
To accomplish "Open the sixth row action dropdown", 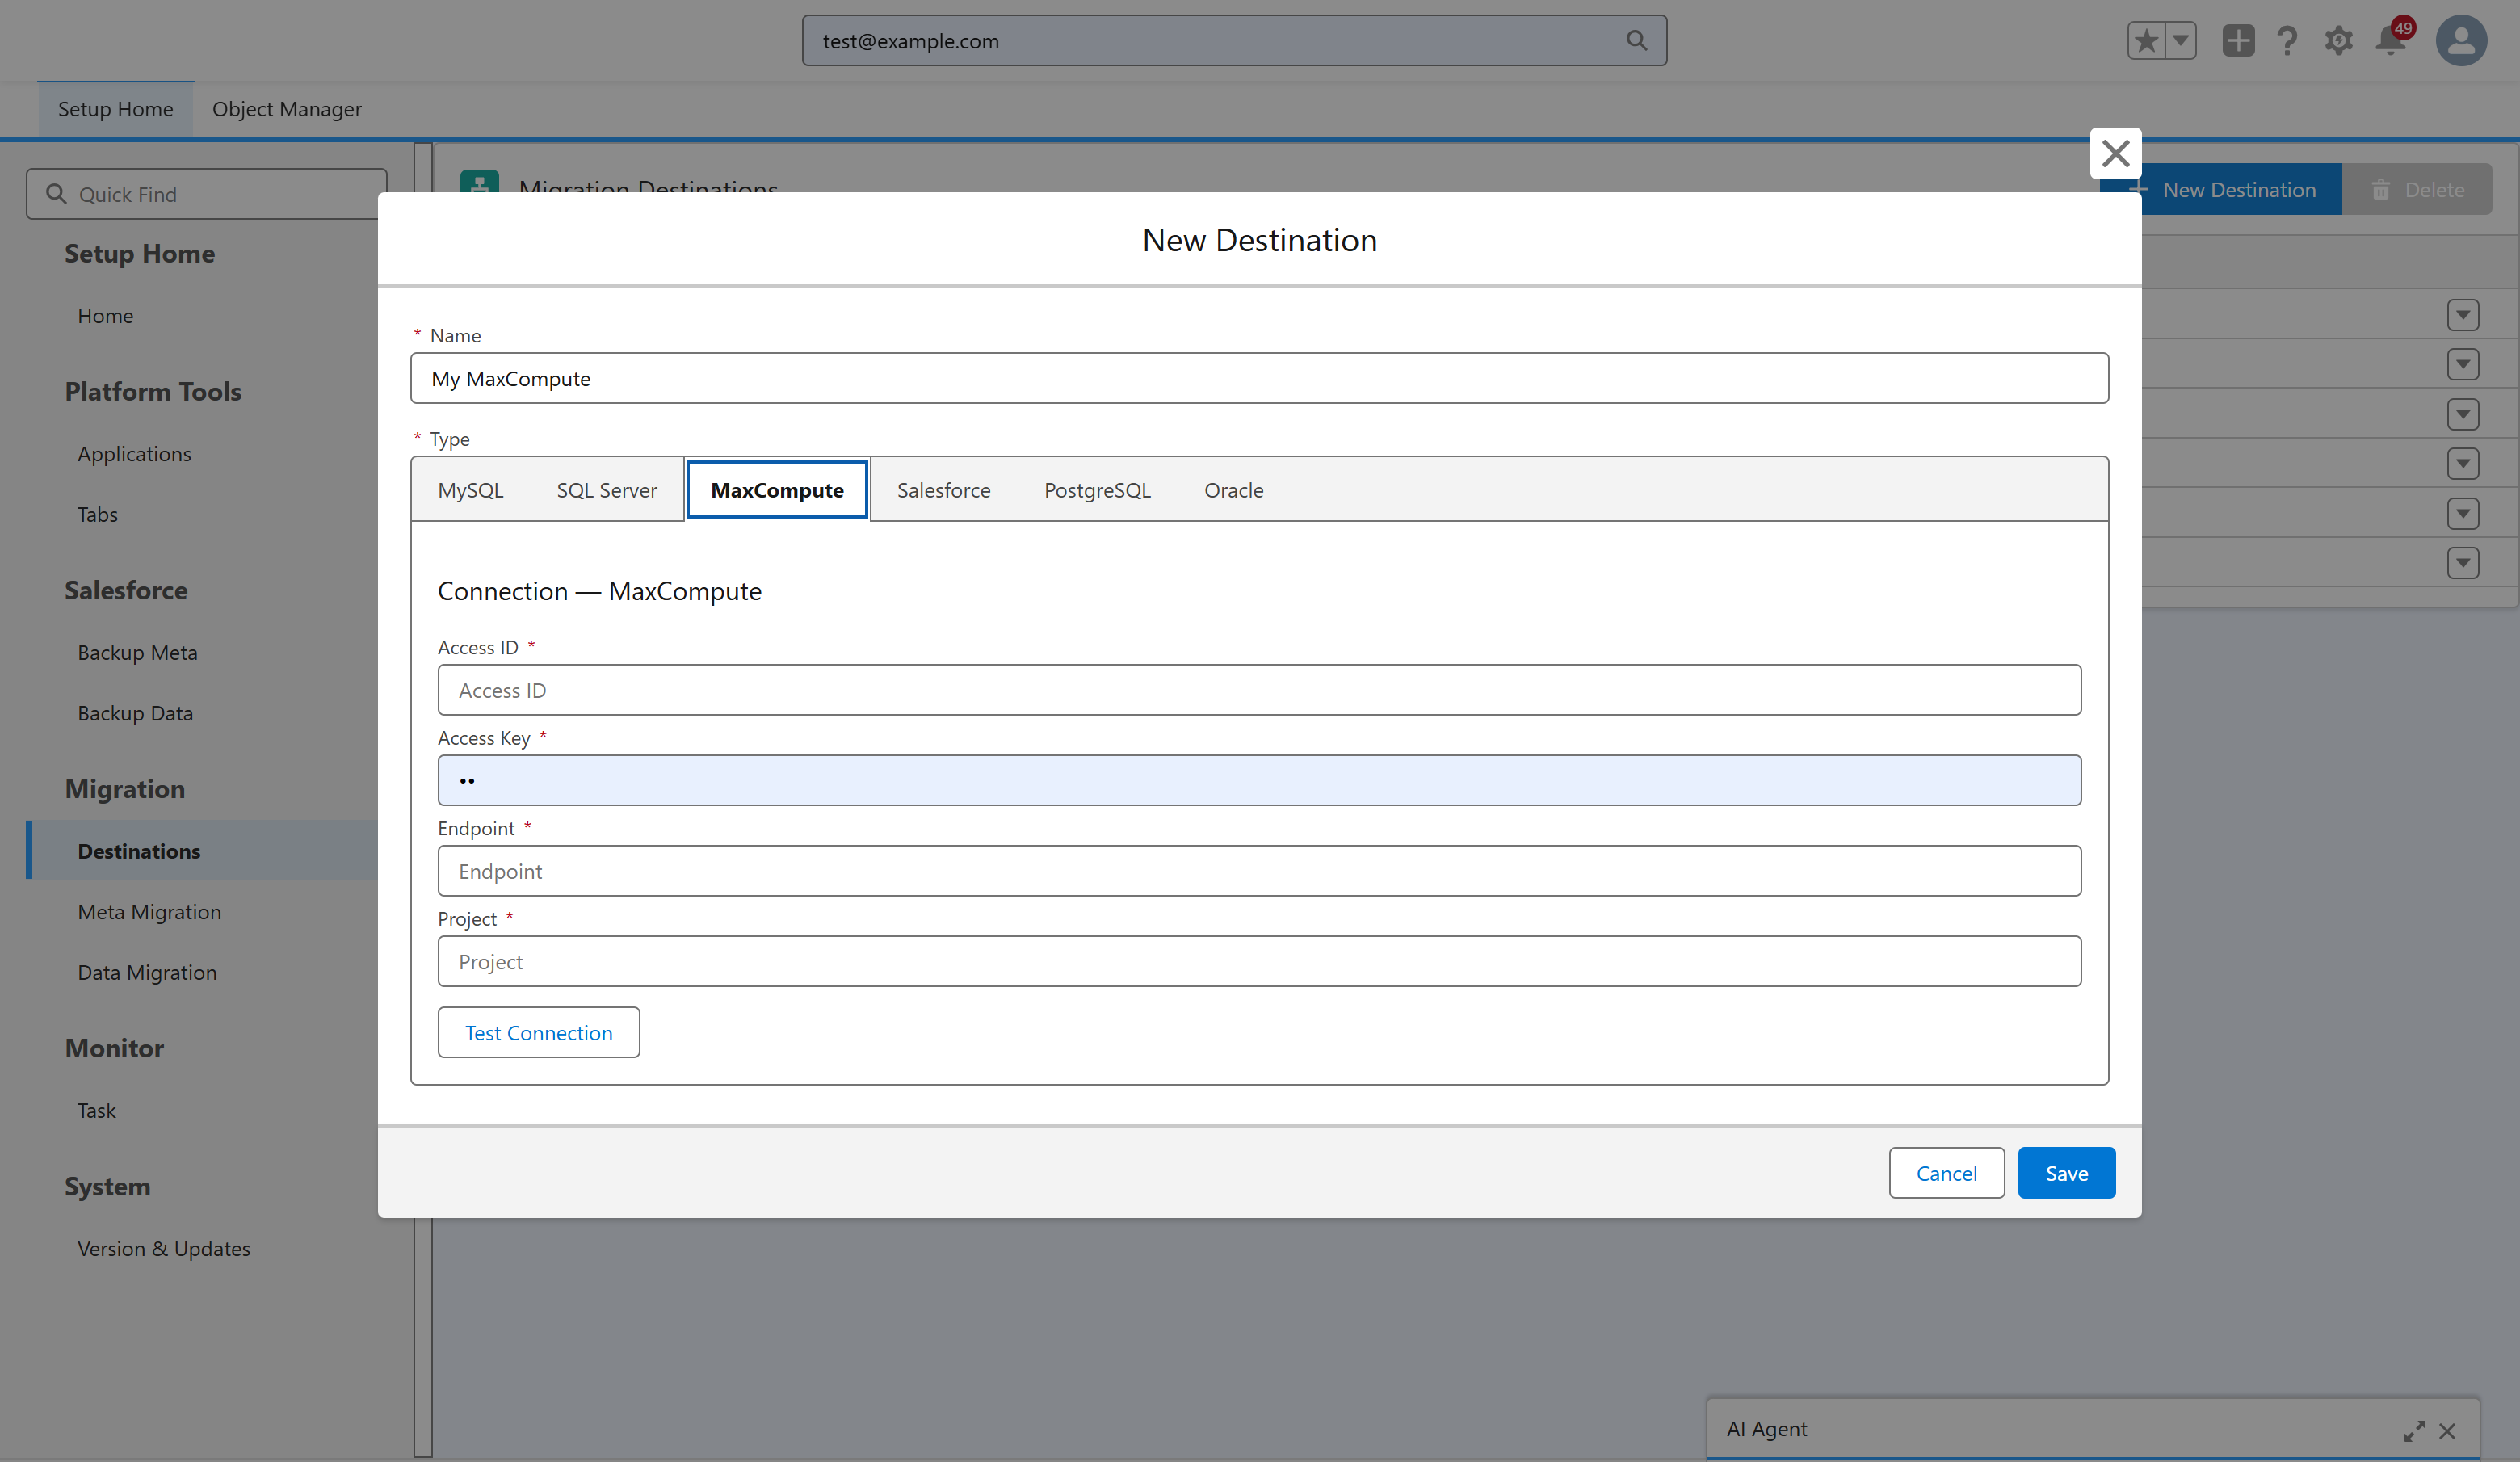I will coord(2463,563).
